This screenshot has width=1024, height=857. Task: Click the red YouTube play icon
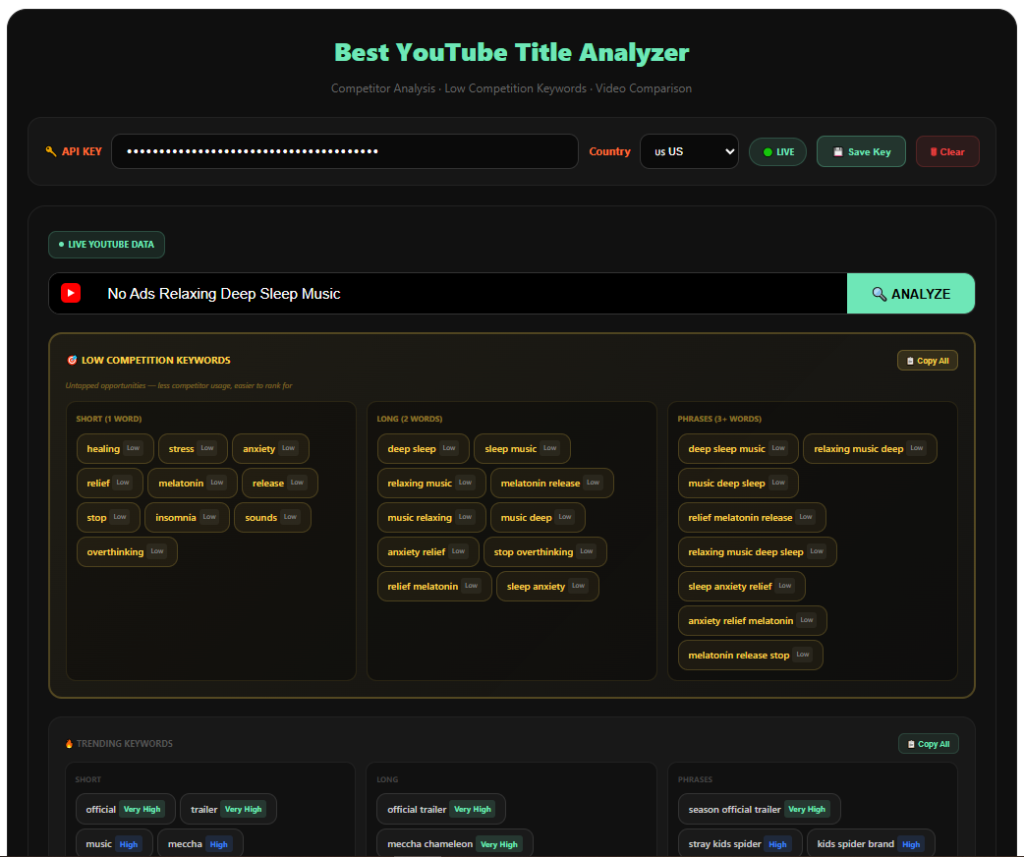pos(71,293)
